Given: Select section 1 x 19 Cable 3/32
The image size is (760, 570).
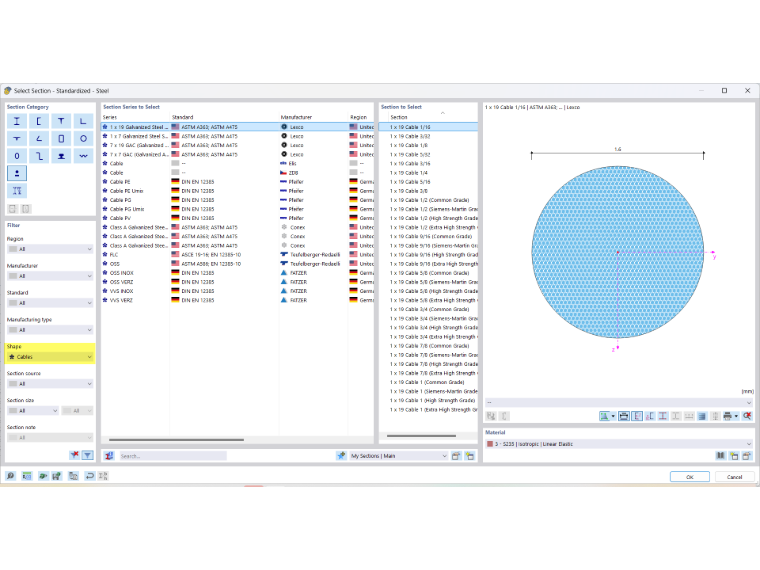Looking at the screenshot, I should click(428, 136).
